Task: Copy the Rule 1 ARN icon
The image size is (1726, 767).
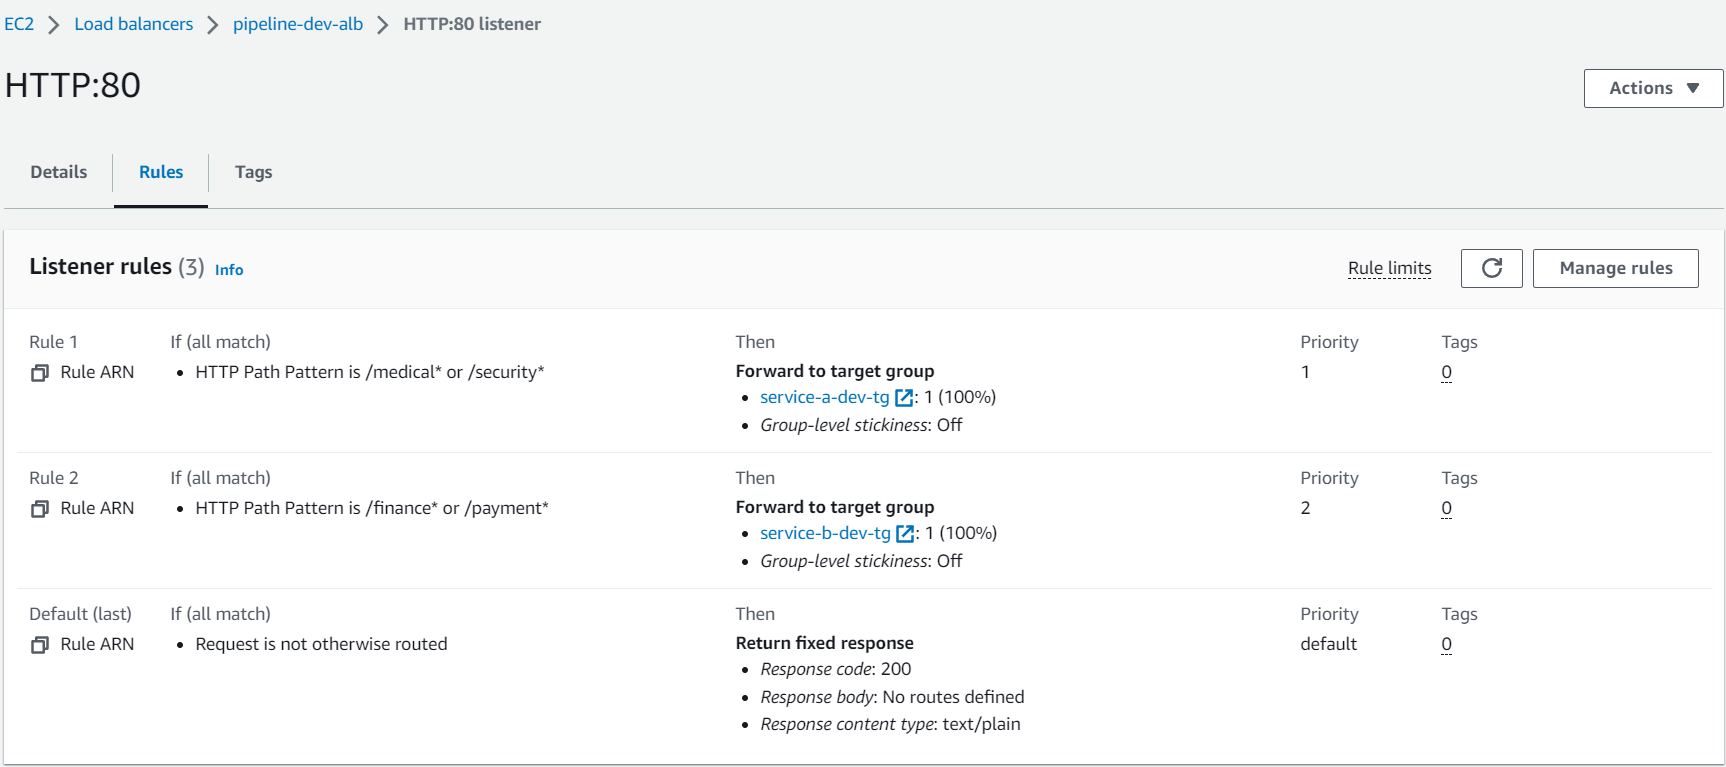Action: 40,373
